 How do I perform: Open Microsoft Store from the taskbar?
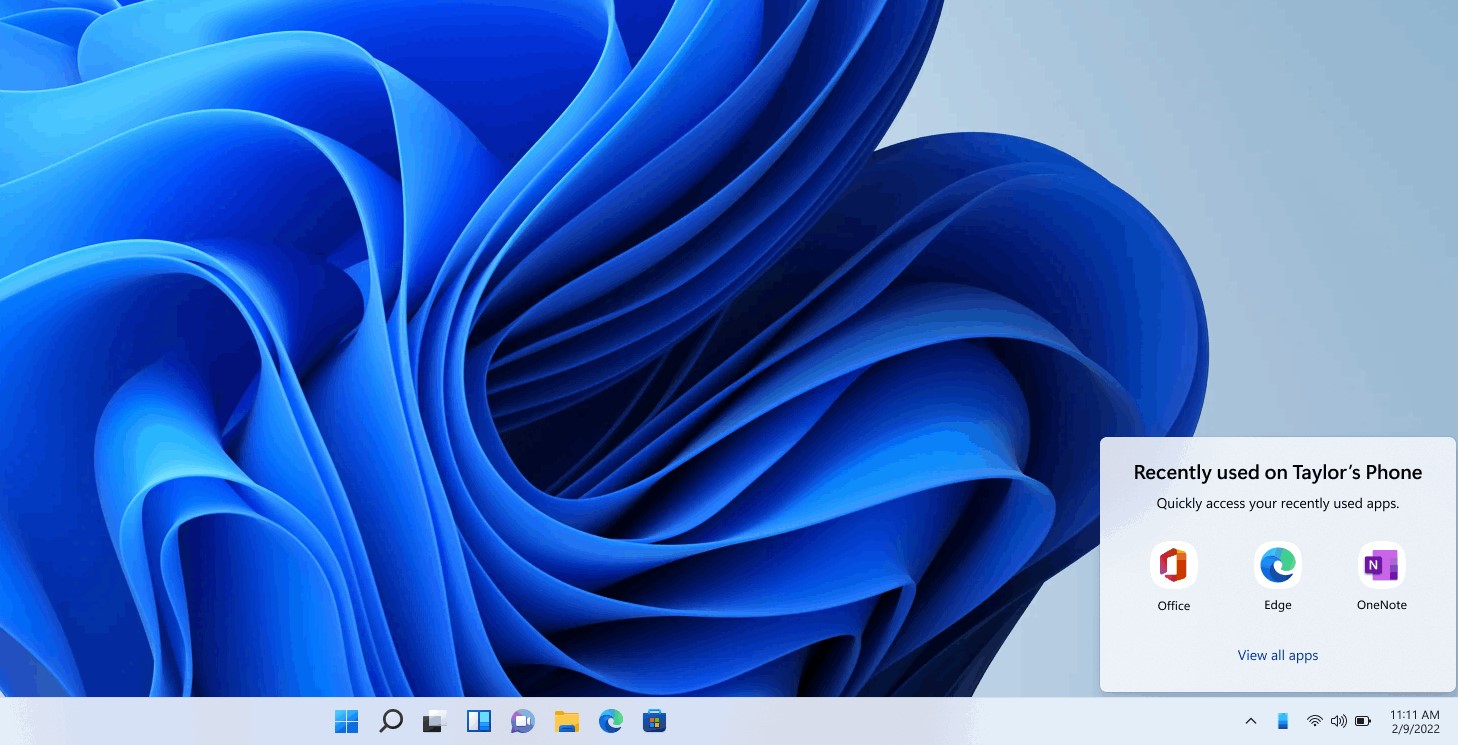tap(654, 721)
